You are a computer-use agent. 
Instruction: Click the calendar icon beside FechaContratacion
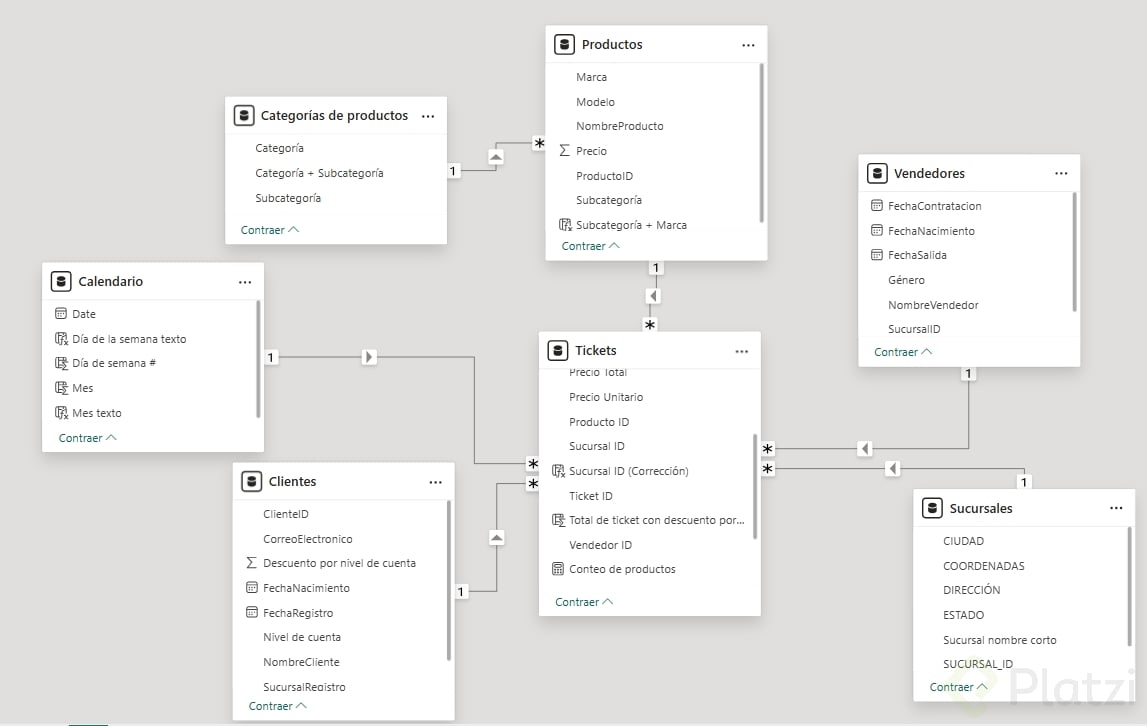tap(877, 206)
